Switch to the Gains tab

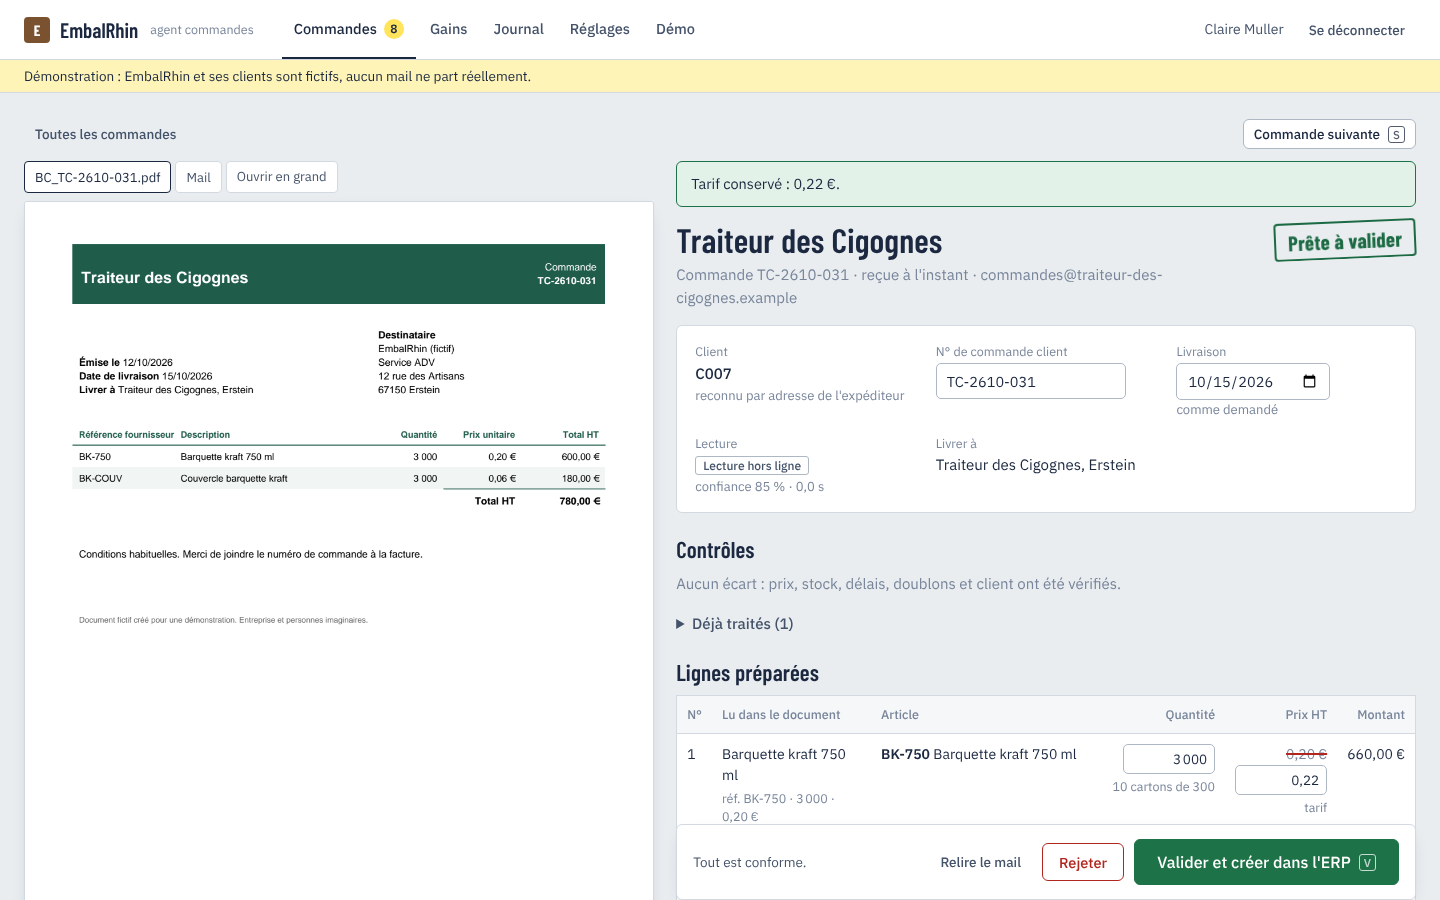[448, 29]
